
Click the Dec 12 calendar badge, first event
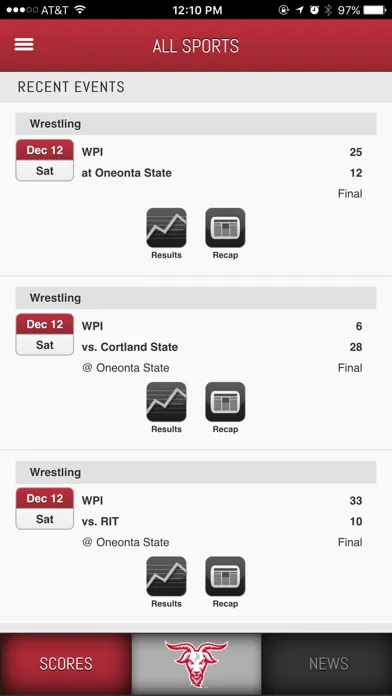coord(45,160)
